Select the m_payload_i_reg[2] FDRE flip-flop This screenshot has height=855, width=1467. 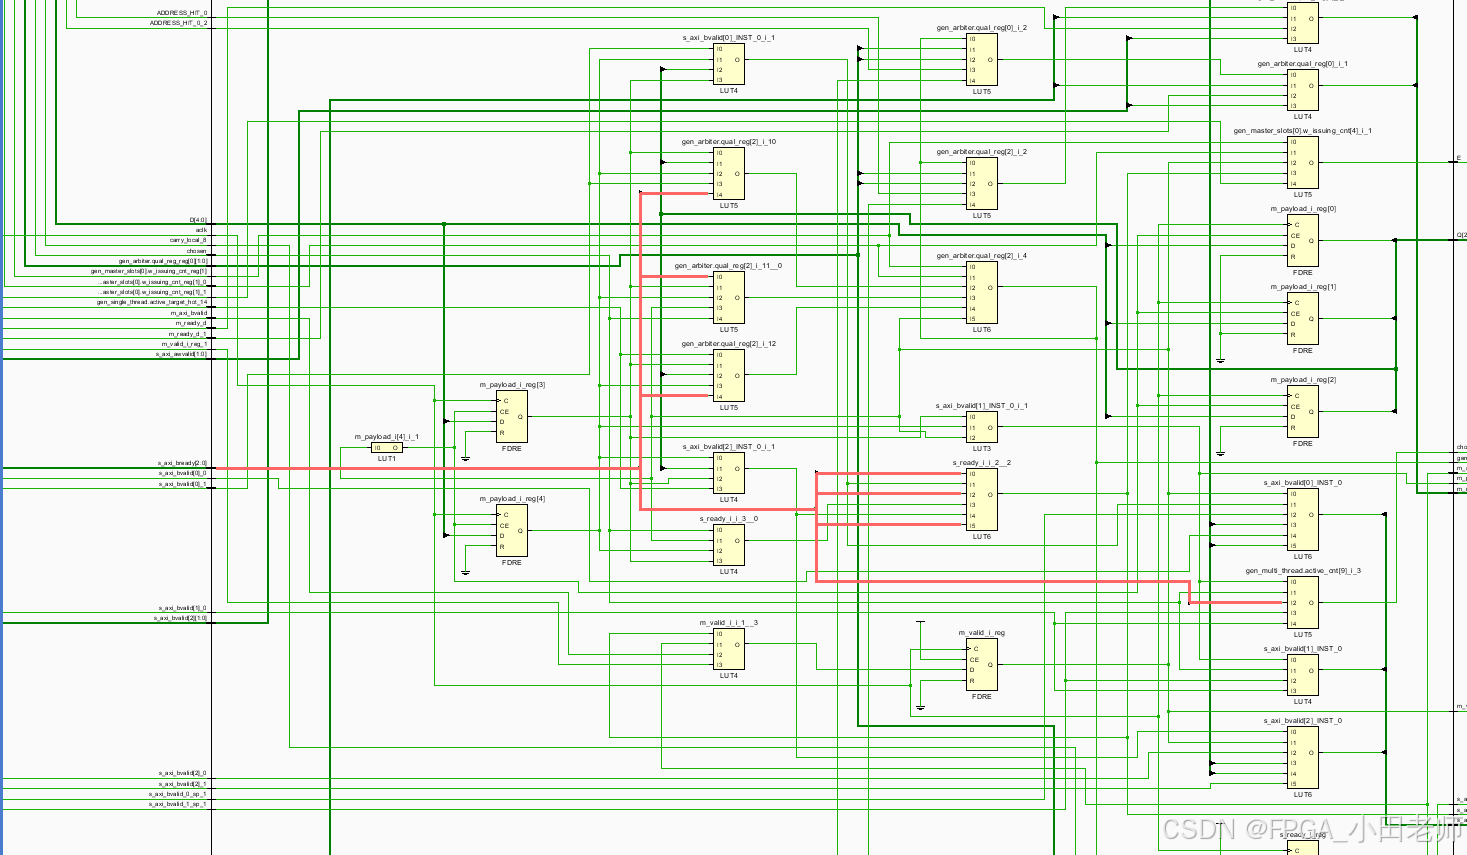coord(1303,412)
